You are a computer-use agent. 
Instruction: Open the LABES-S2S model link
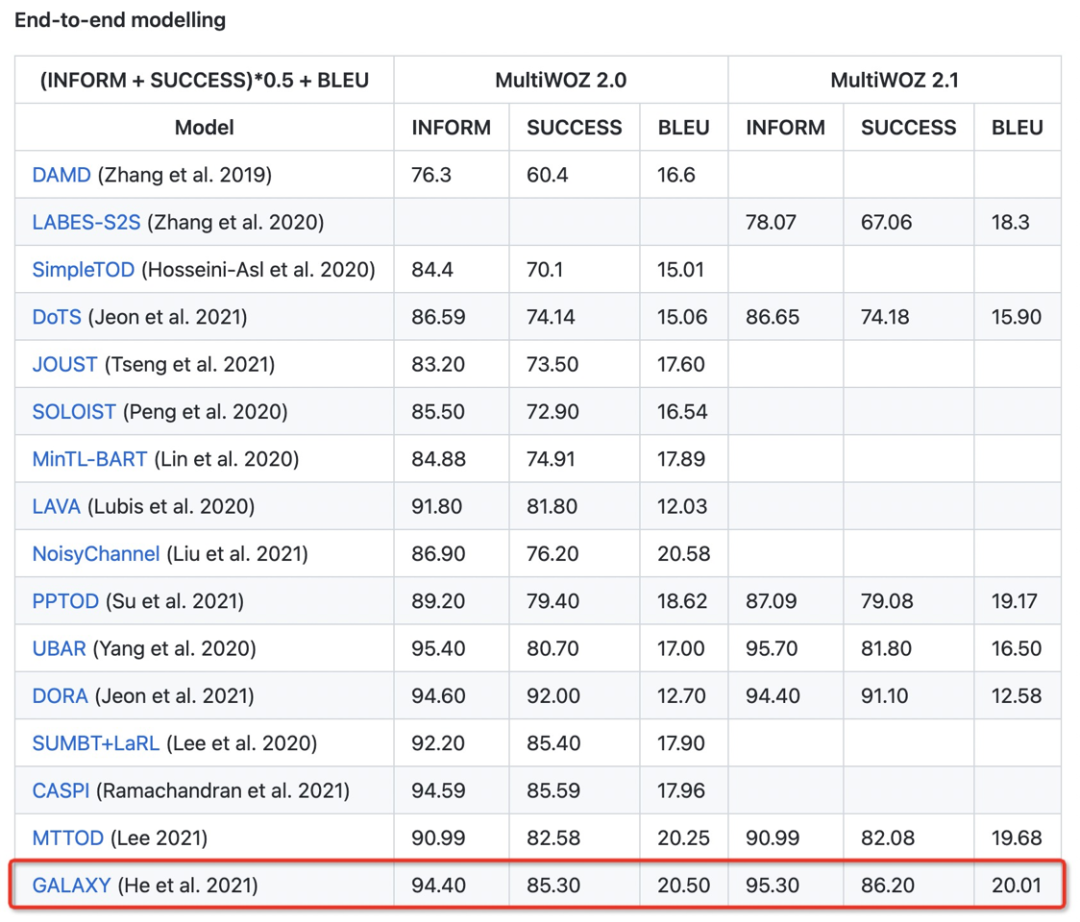pyautogui.click(x=86, y=222)
